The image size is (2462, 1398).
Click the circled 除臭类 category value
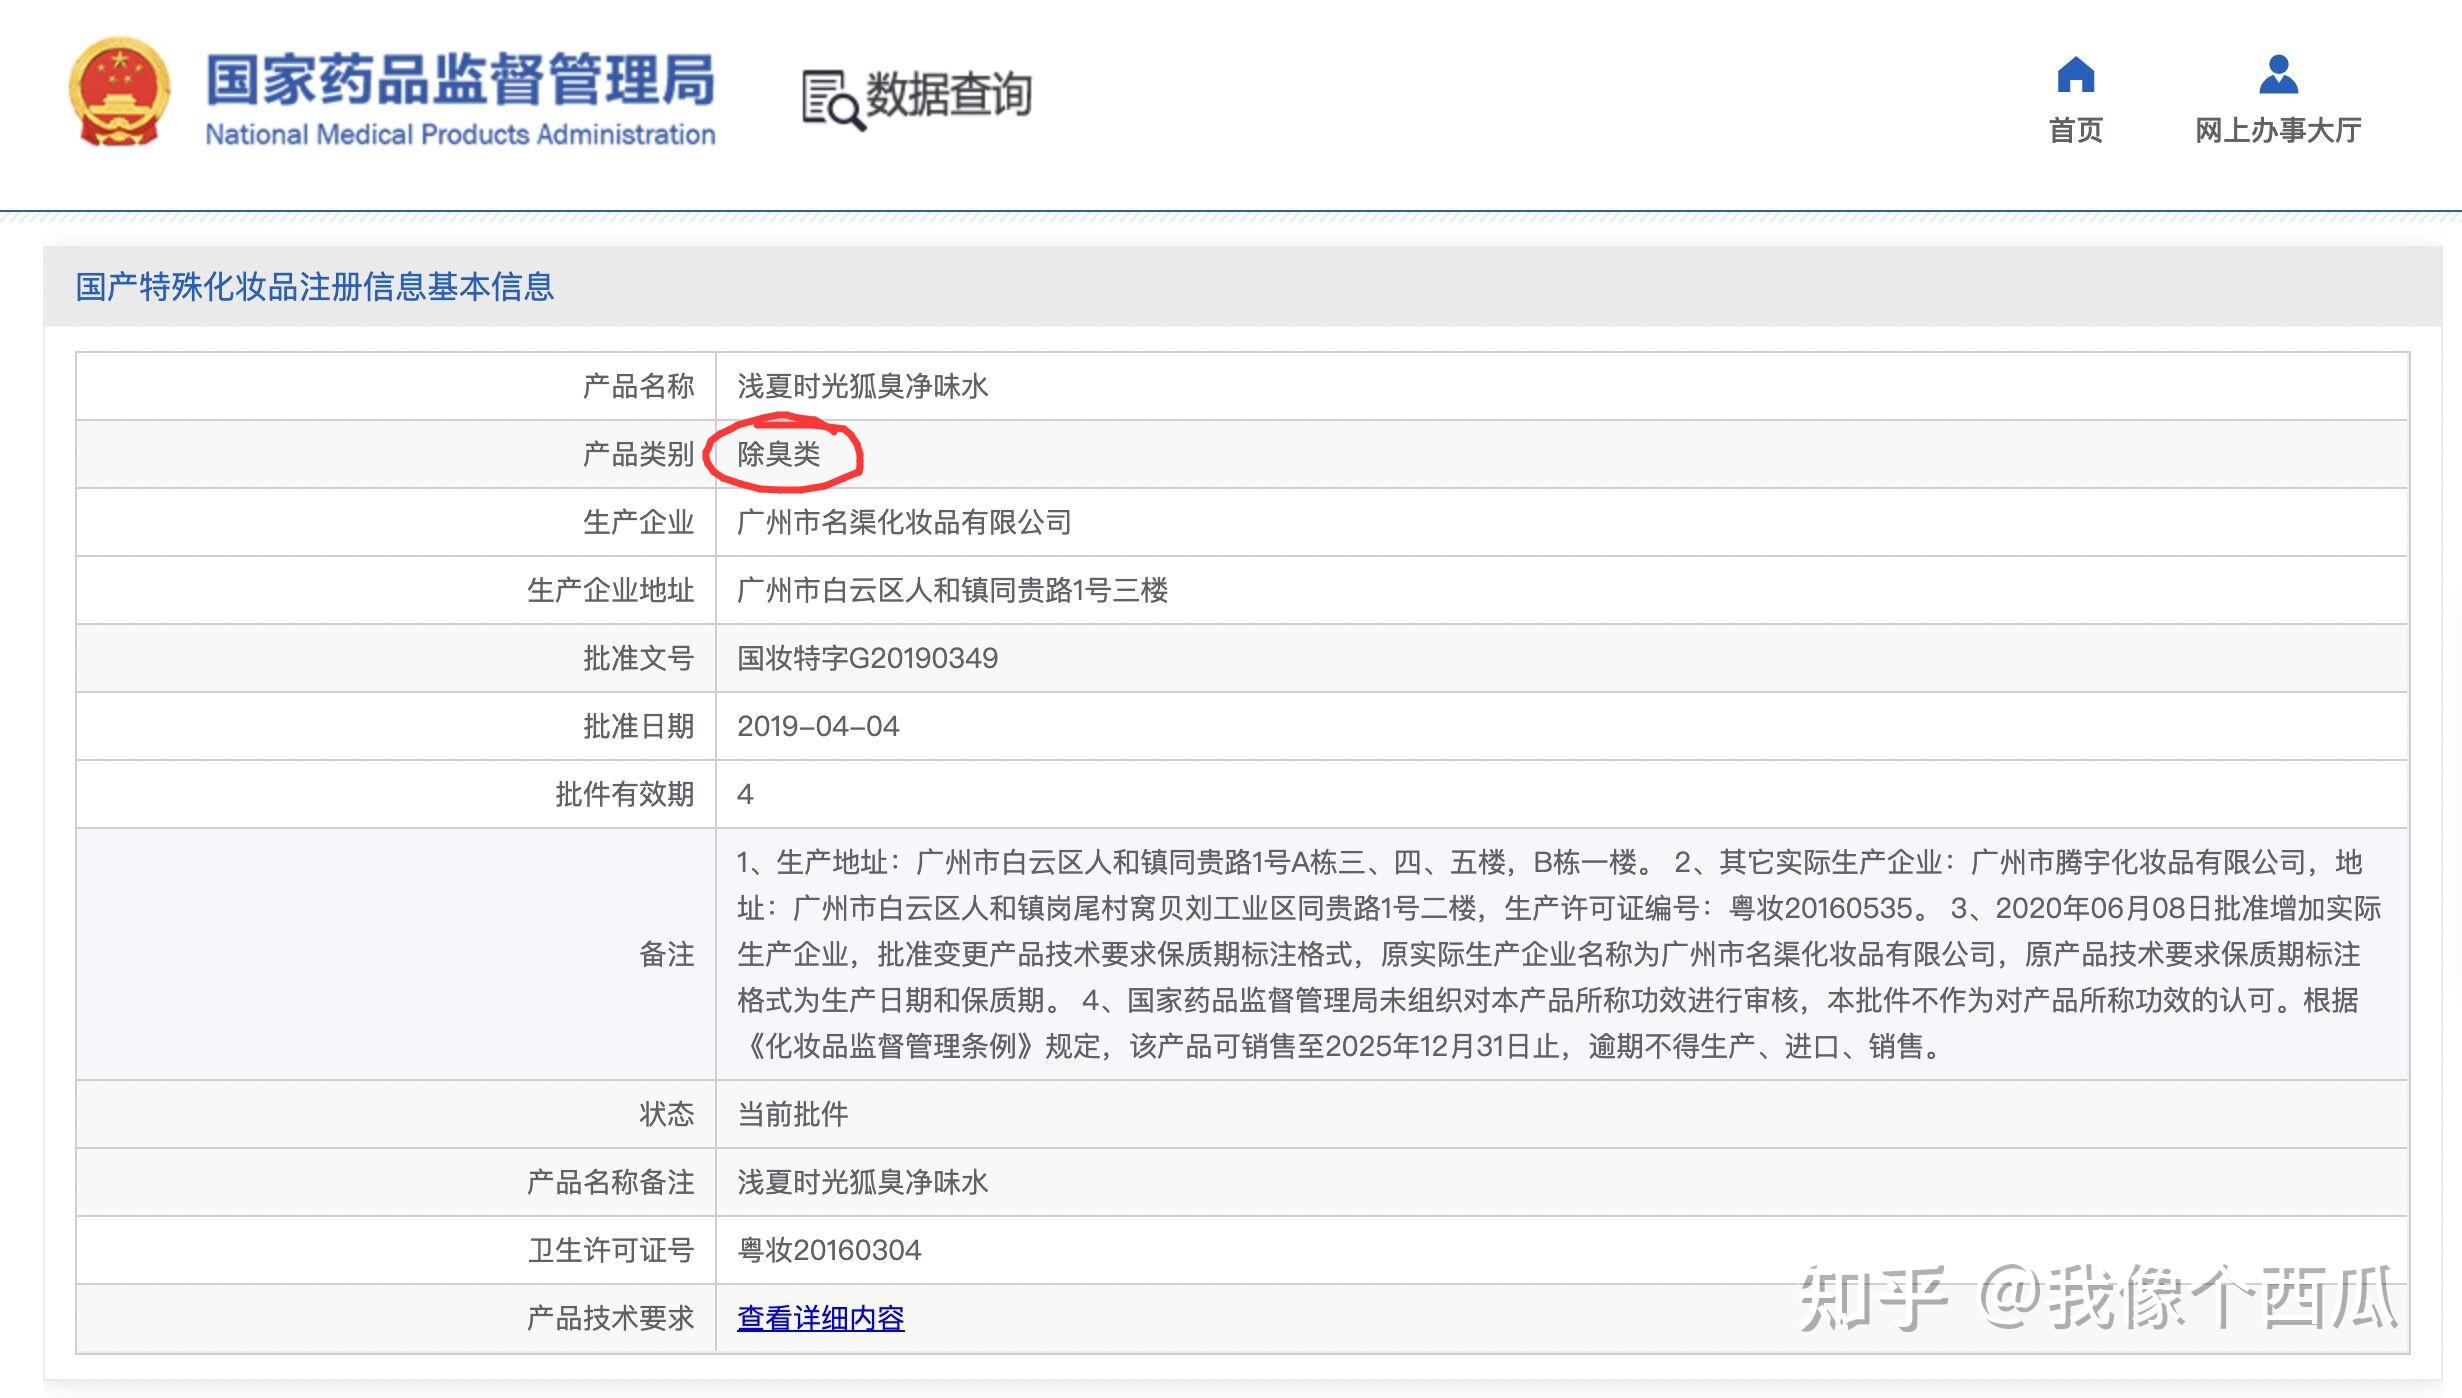click(x=779, y=454)
